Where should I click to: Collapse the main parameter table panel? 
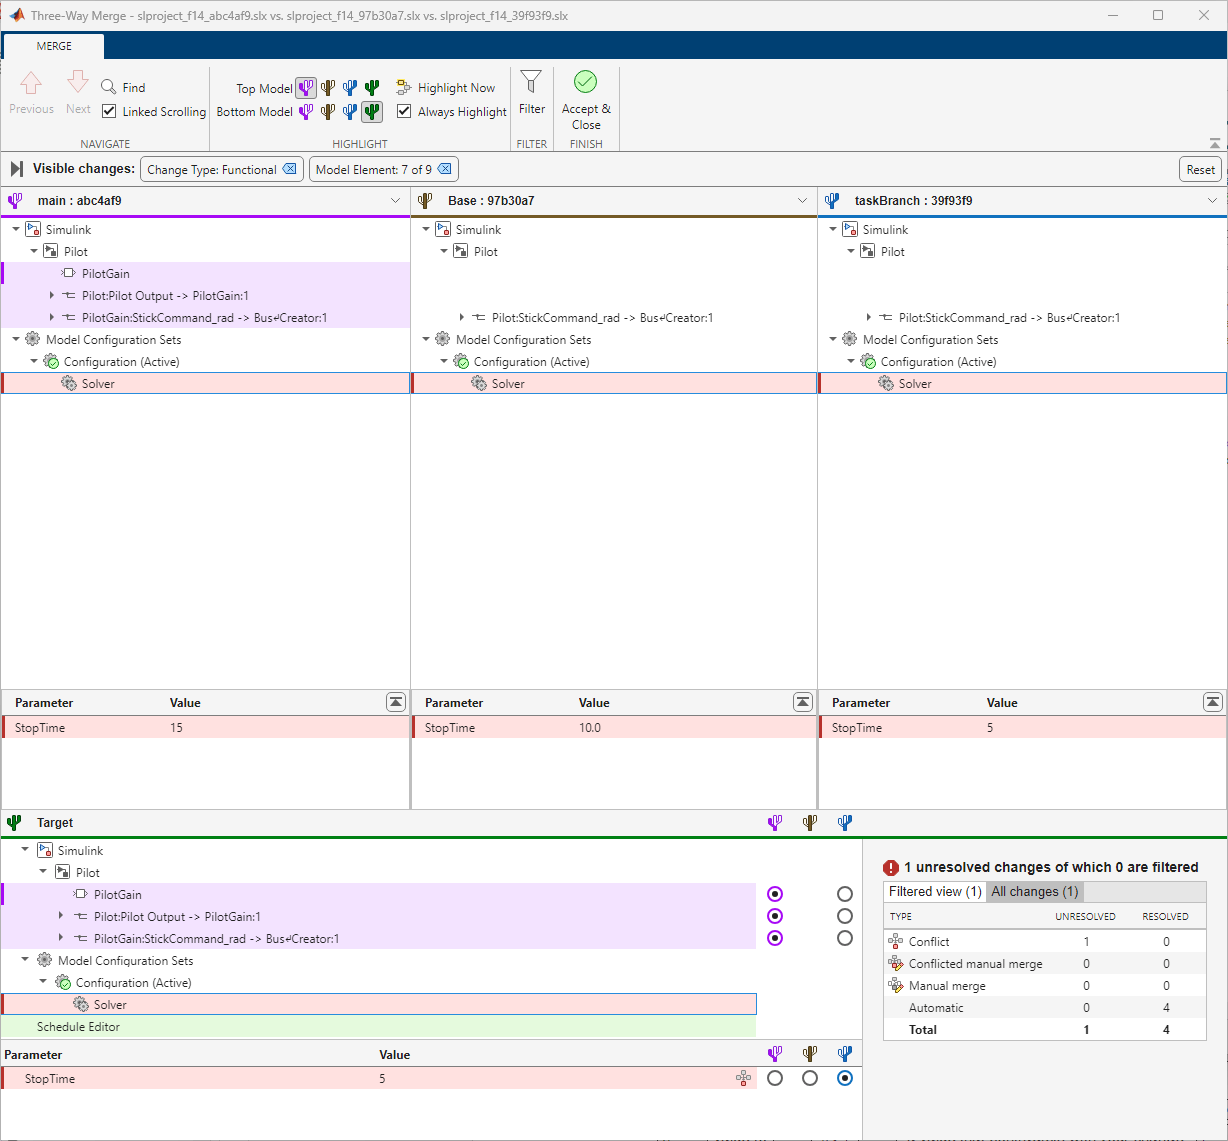click(x=396, y=703)
